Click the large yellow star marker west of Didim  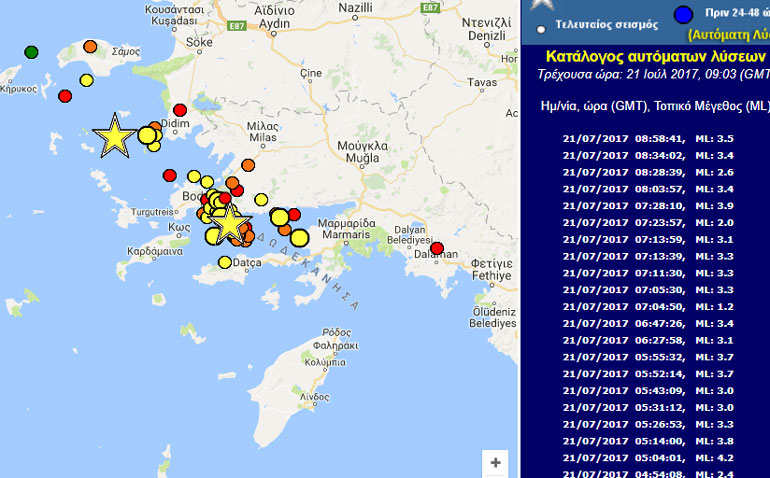coord(114,136)
